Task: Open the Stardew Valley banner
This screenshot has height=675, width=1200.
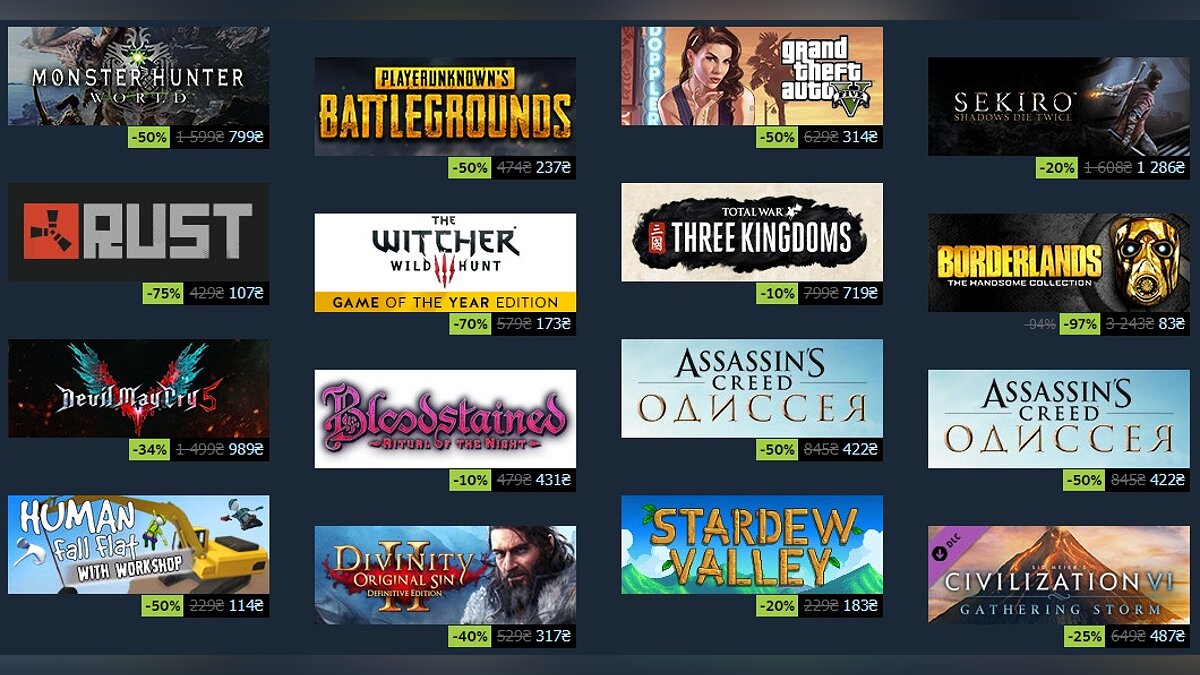Action: (752, 544)
